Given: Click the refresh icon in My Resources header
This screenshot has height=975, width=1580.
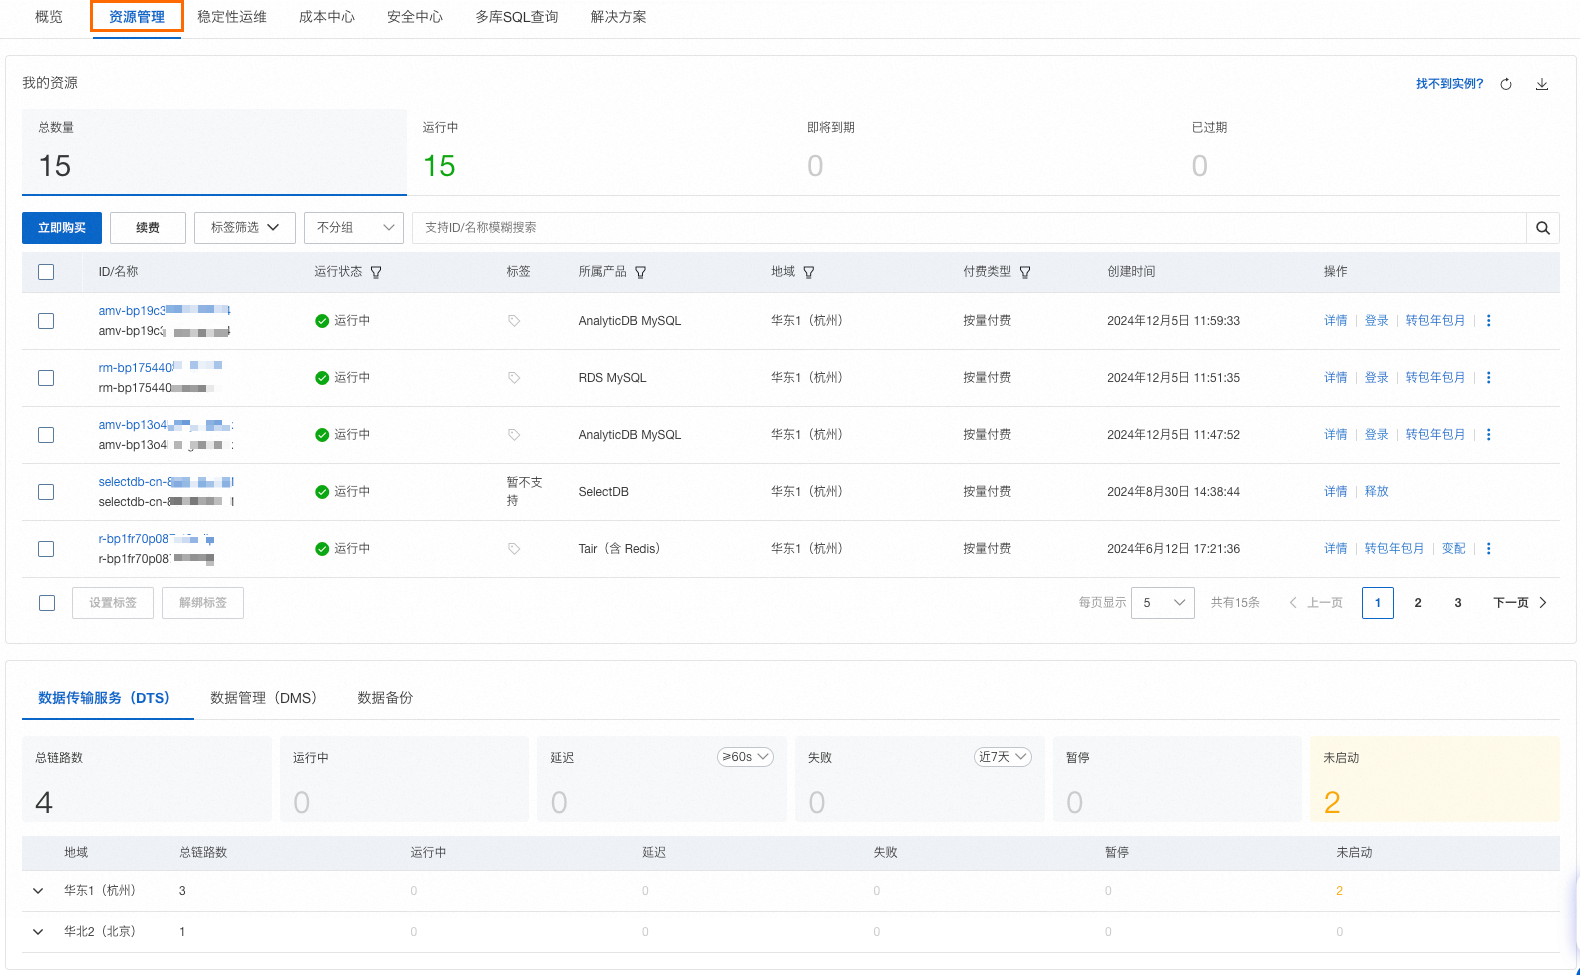Looking at the screenshot, I should pyautogui.click(x=1506, y=84).
